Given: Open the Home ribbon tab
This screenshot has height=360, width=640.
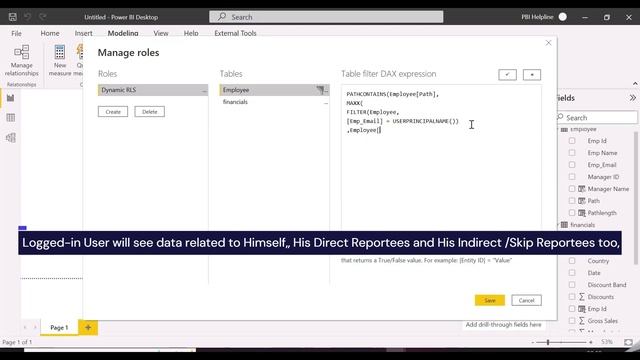Looking at the screenshot, I should 50,33.
